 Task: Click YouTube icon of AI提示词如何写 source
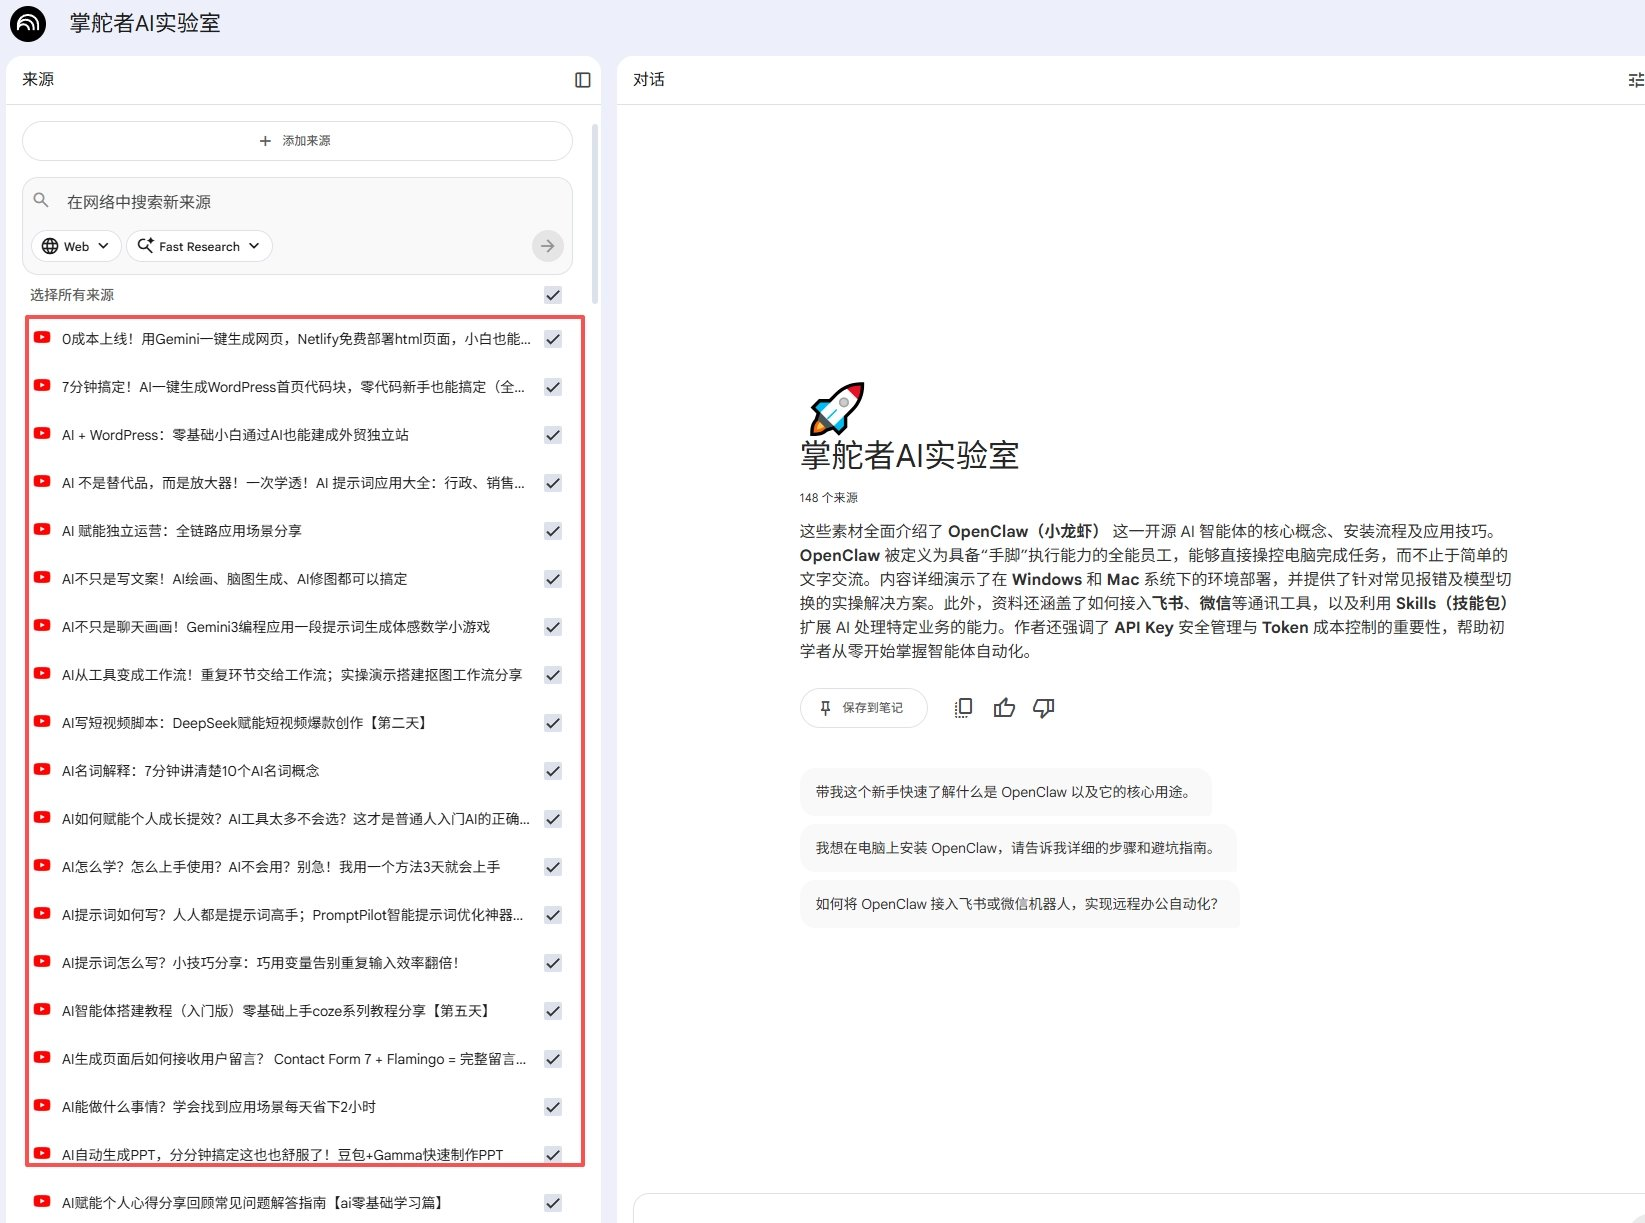click(x=42, y=914)
